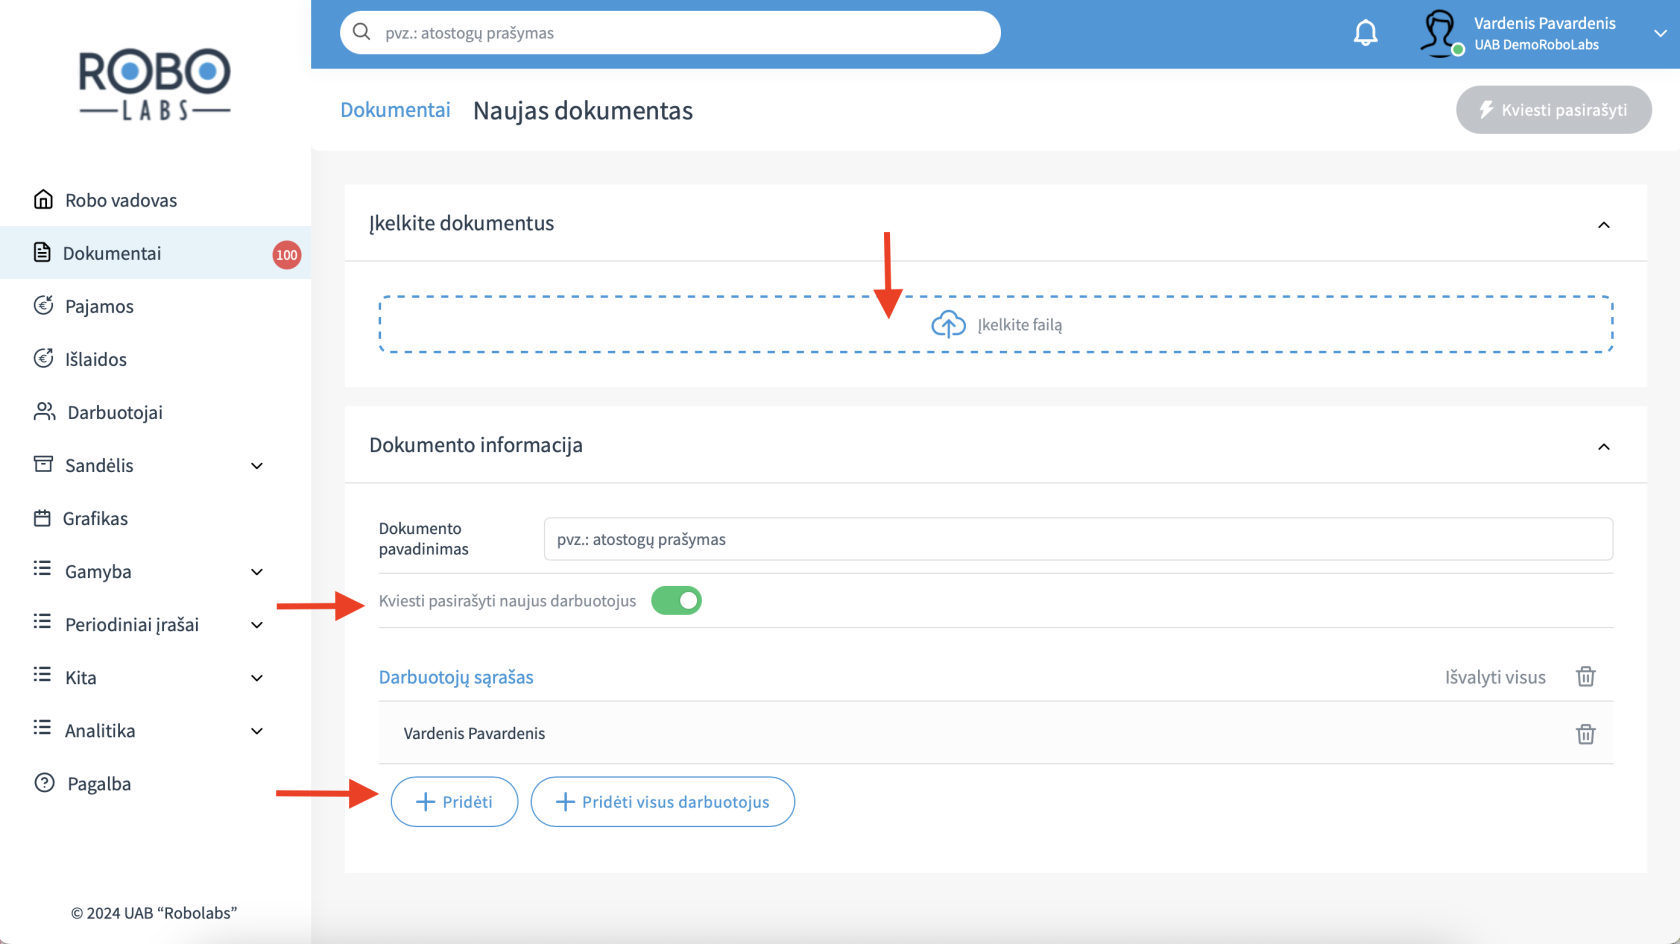Click the top search input field

coord(670,33)
